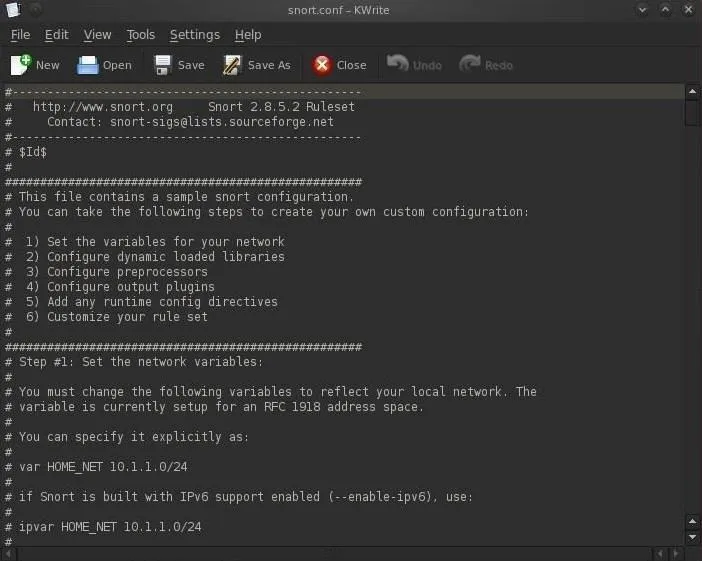Click vertical scrollbar down arrow at bottom

point(692,536)
